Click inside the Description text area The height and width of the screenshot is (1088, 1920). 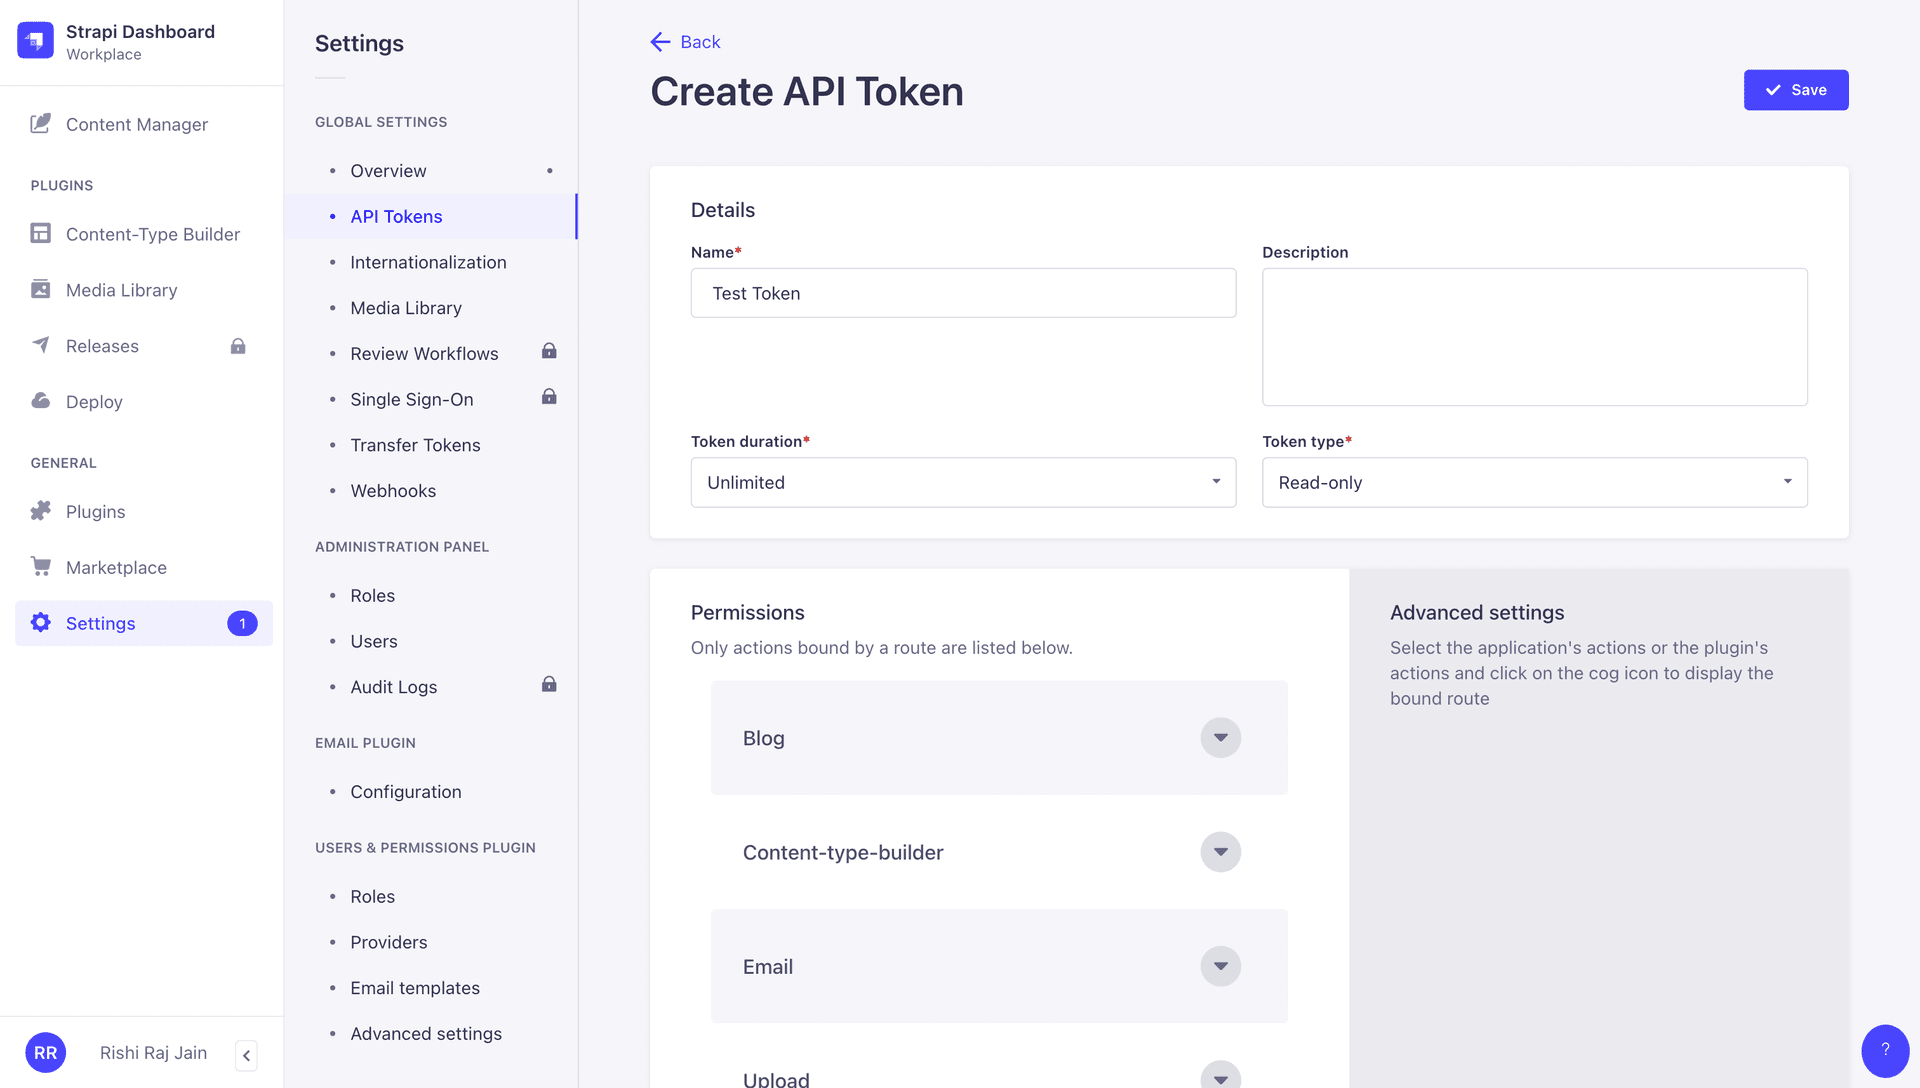pyautogui.click(x=1534, y=337)
